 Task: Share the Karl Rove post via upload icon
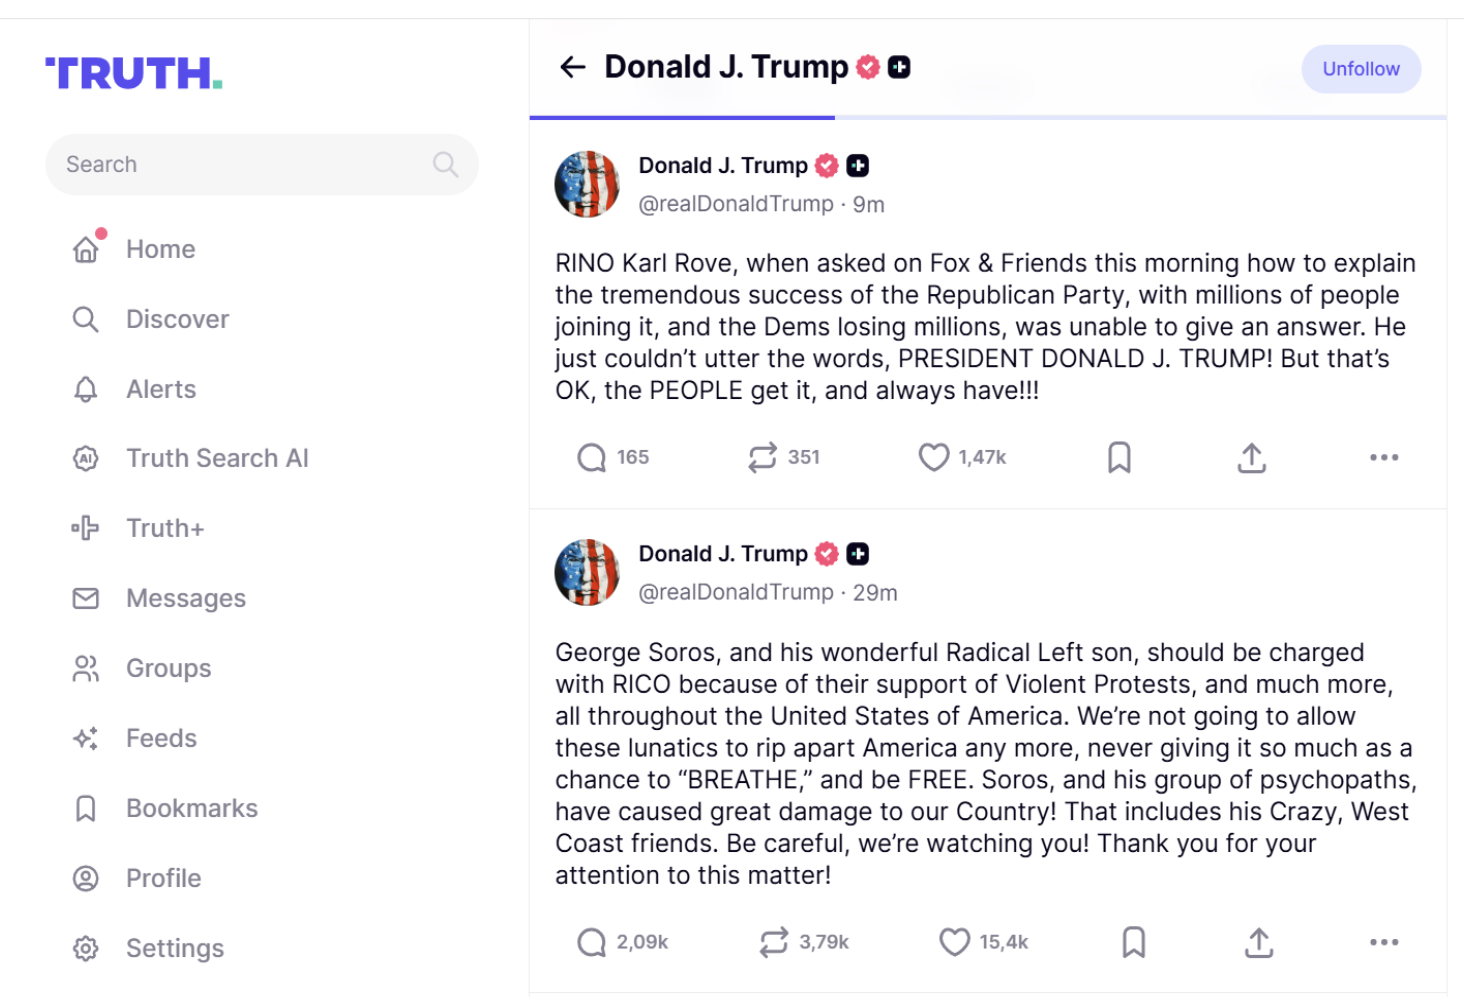click(1251, 457)
